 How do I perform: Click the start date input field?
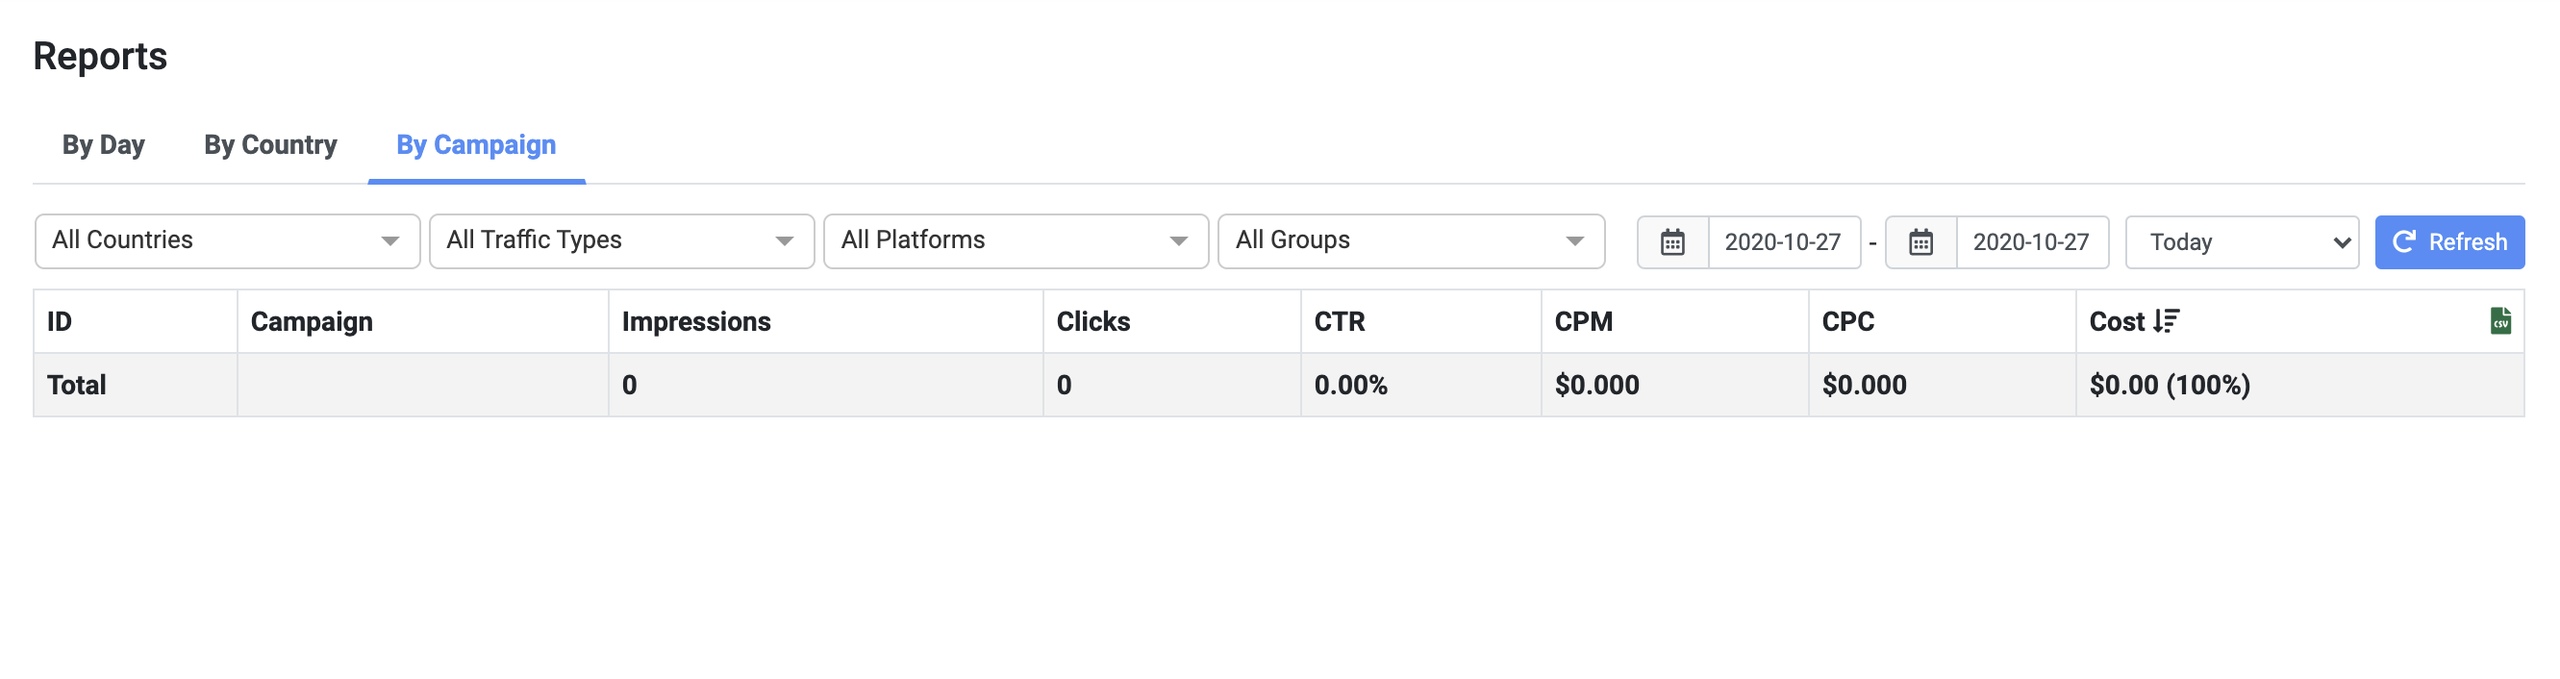(1783, 242)
